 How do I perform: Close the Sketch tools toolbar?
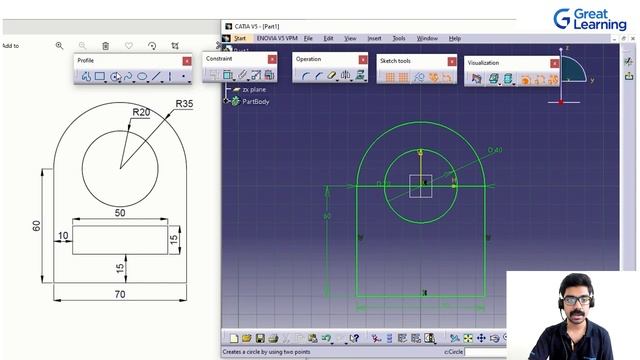(452, 61)
